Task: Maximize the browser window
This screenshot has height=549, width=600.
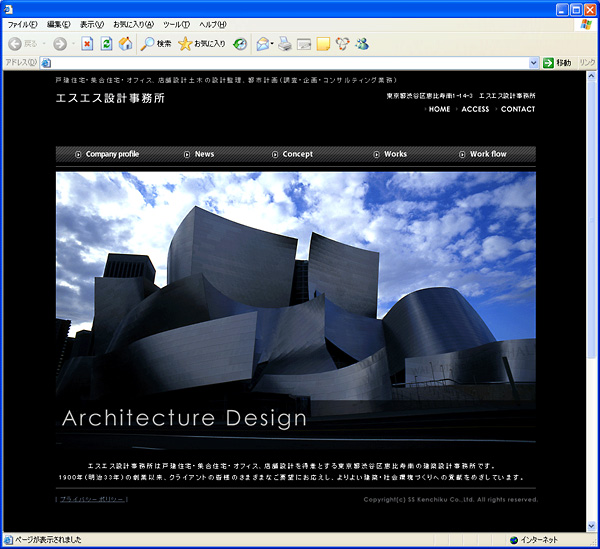Action: [x=576, y=10]
